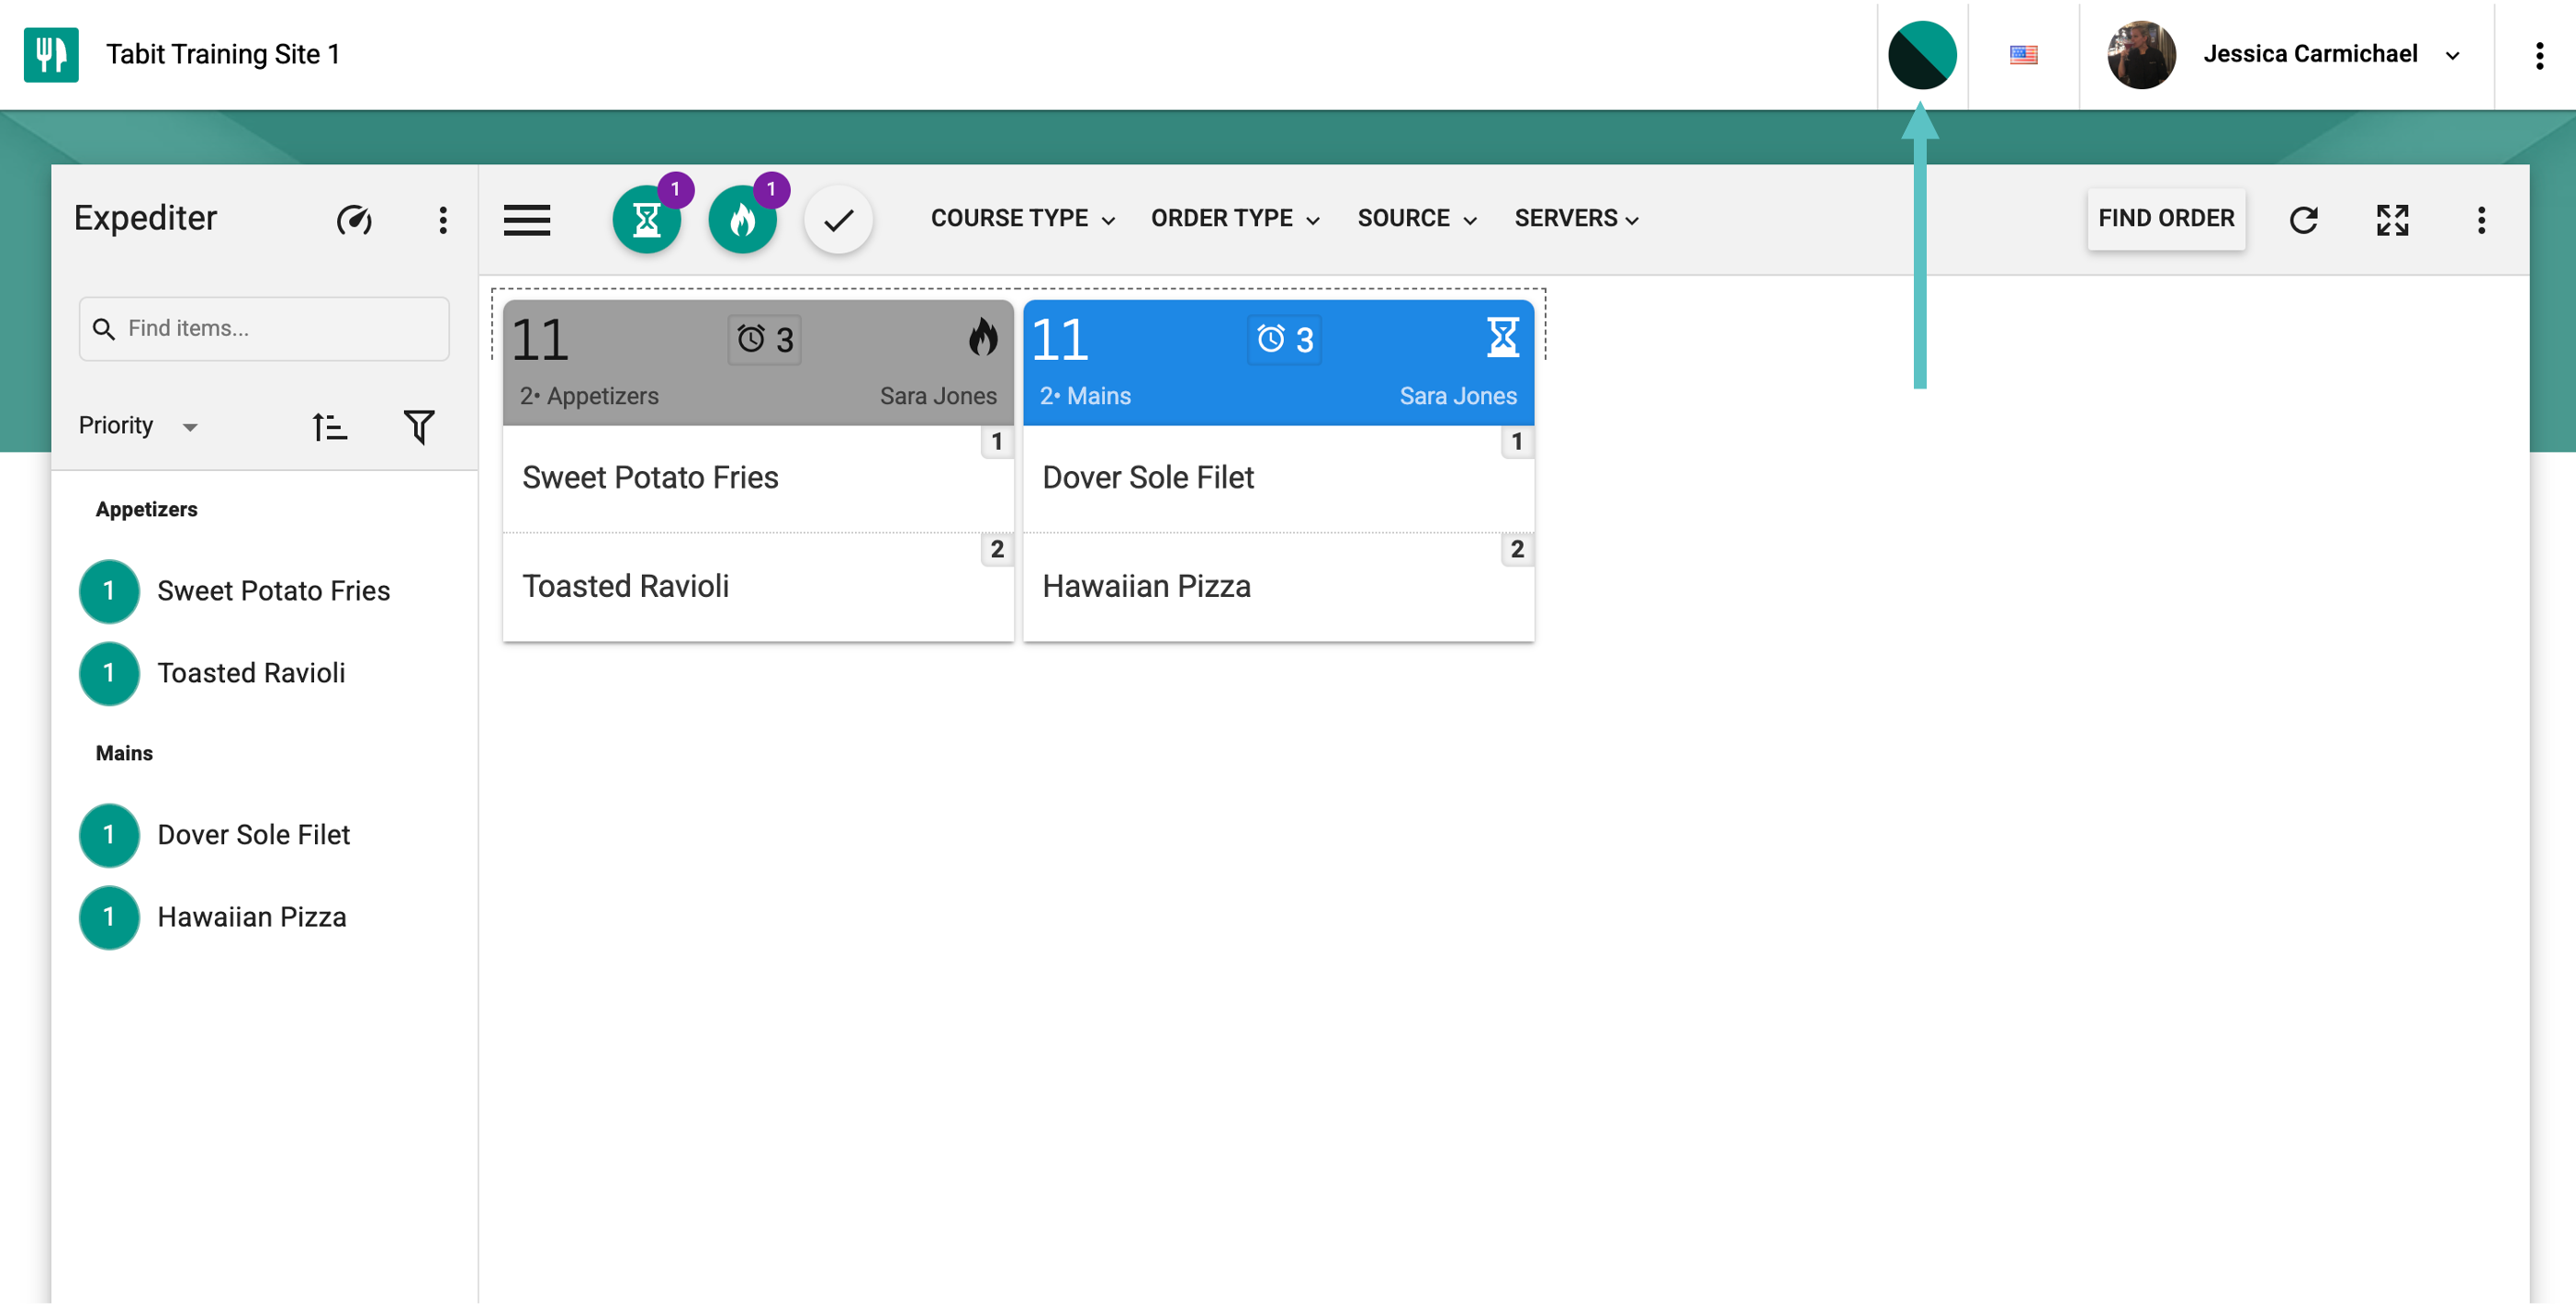2576x1304 pixels.
Task: Click the refresh orders icon
Action: click(2303, 219)
